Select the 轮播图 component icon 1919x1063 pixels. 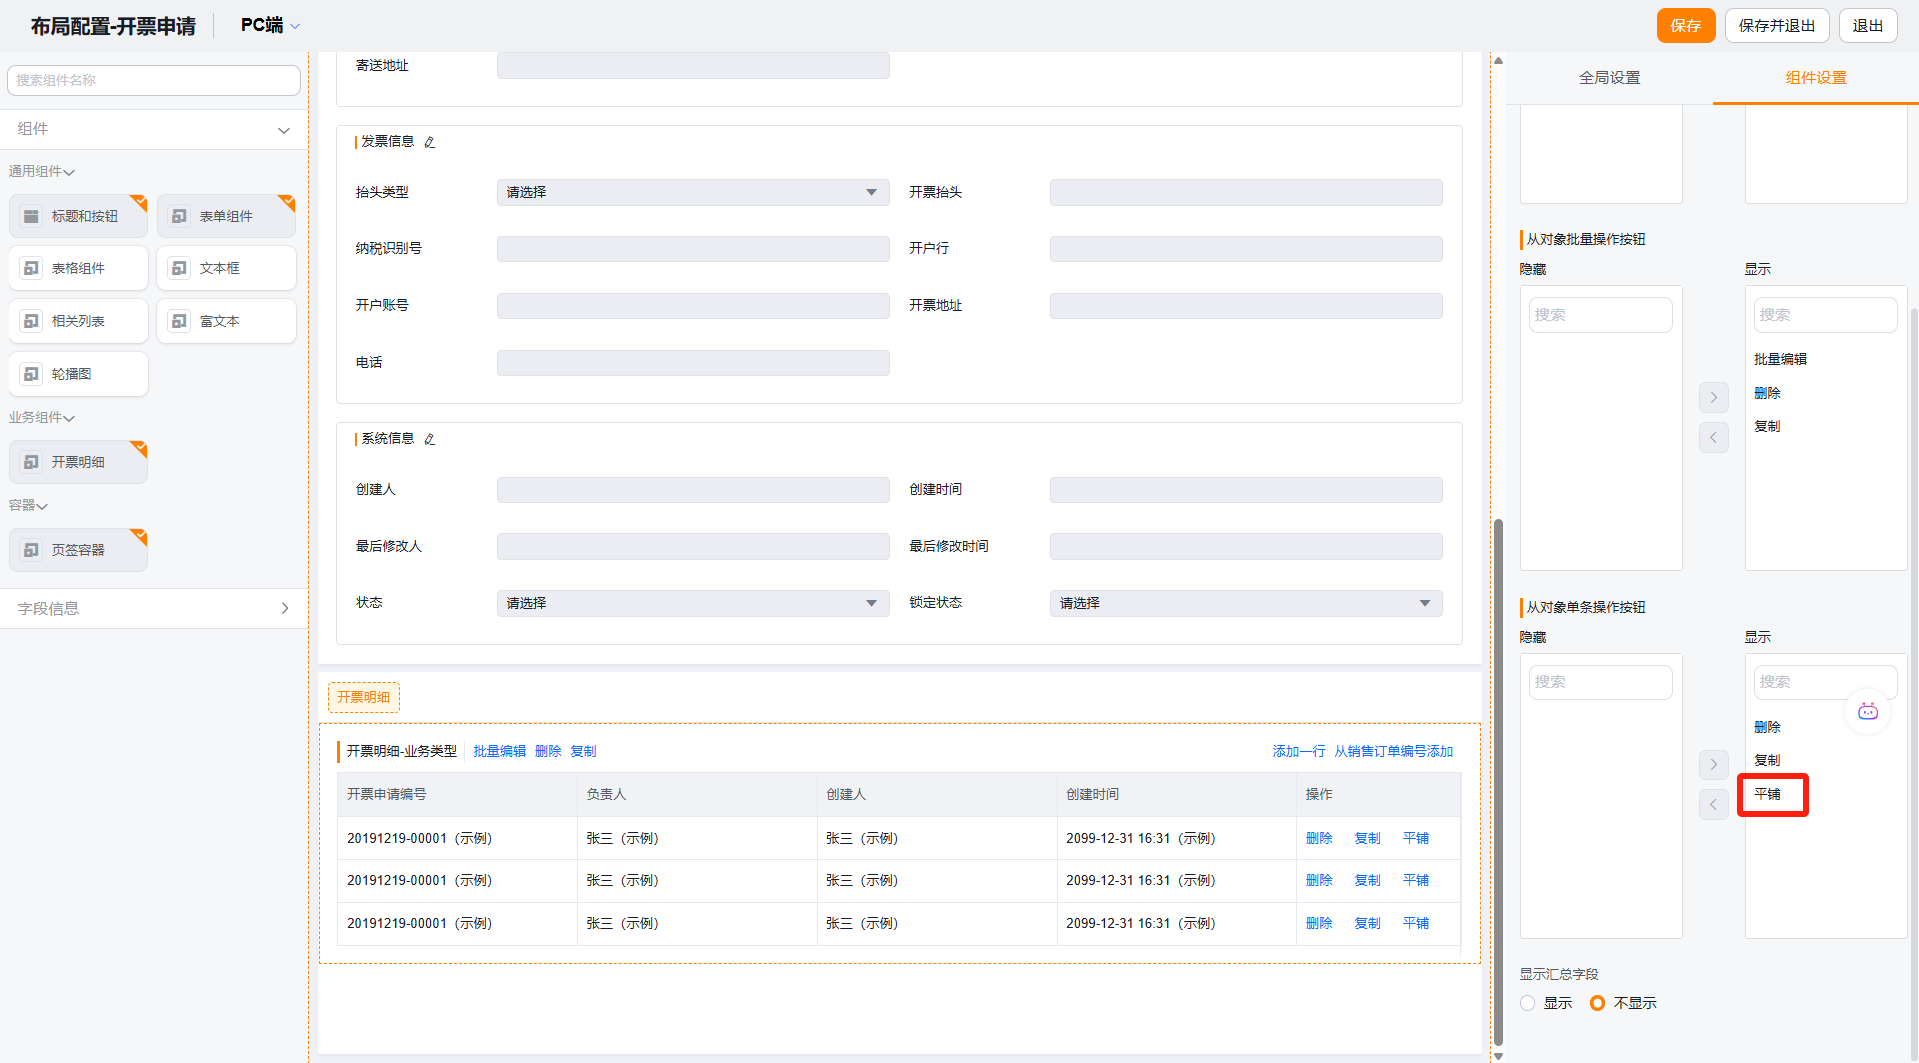tap(31, 374)
